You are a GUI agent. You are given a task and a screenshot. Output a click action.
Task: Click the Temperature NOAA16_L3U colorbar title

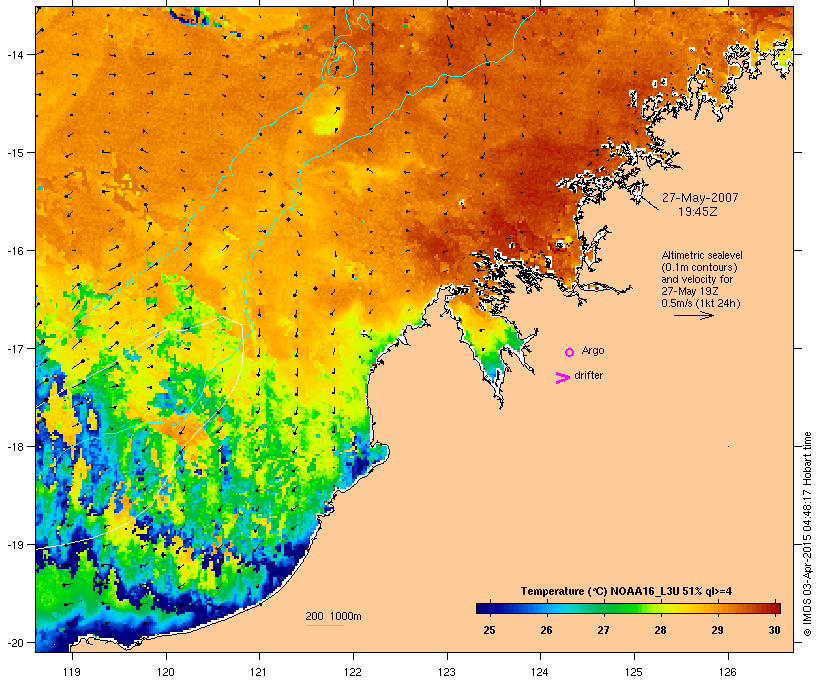626,591
